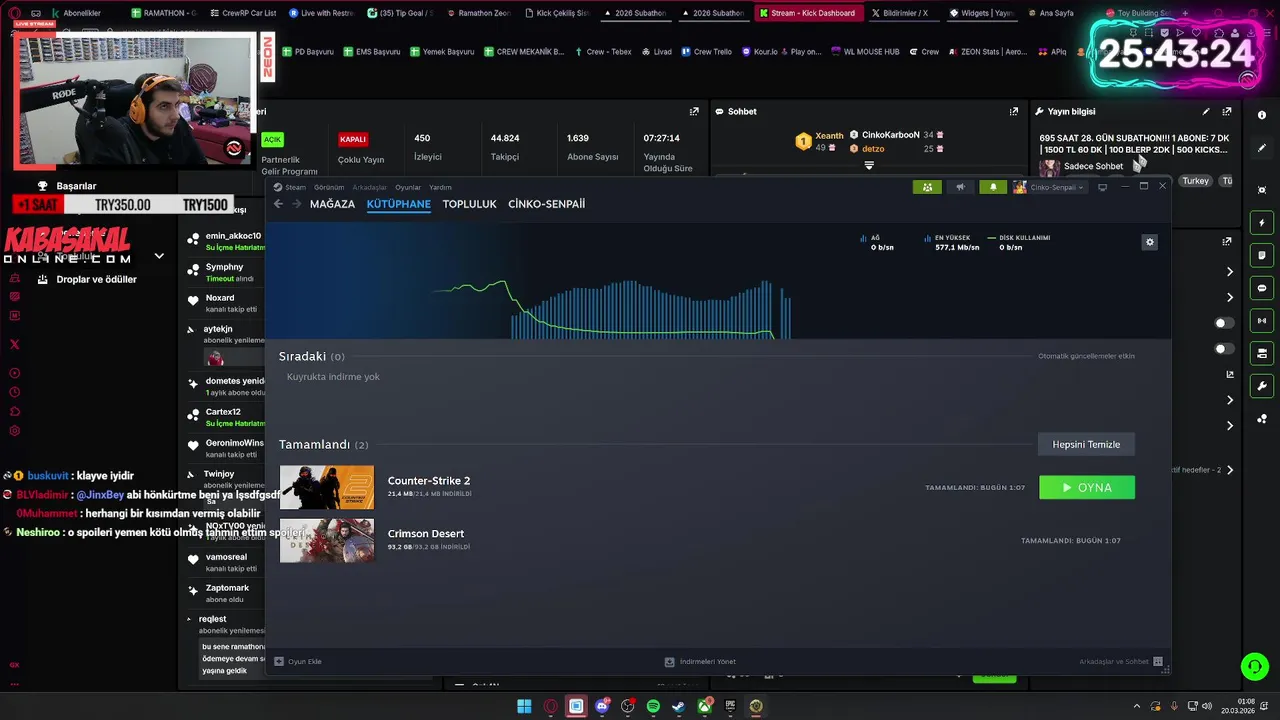Open Droplar ve ödüller in sidebar

pos(96,279)
